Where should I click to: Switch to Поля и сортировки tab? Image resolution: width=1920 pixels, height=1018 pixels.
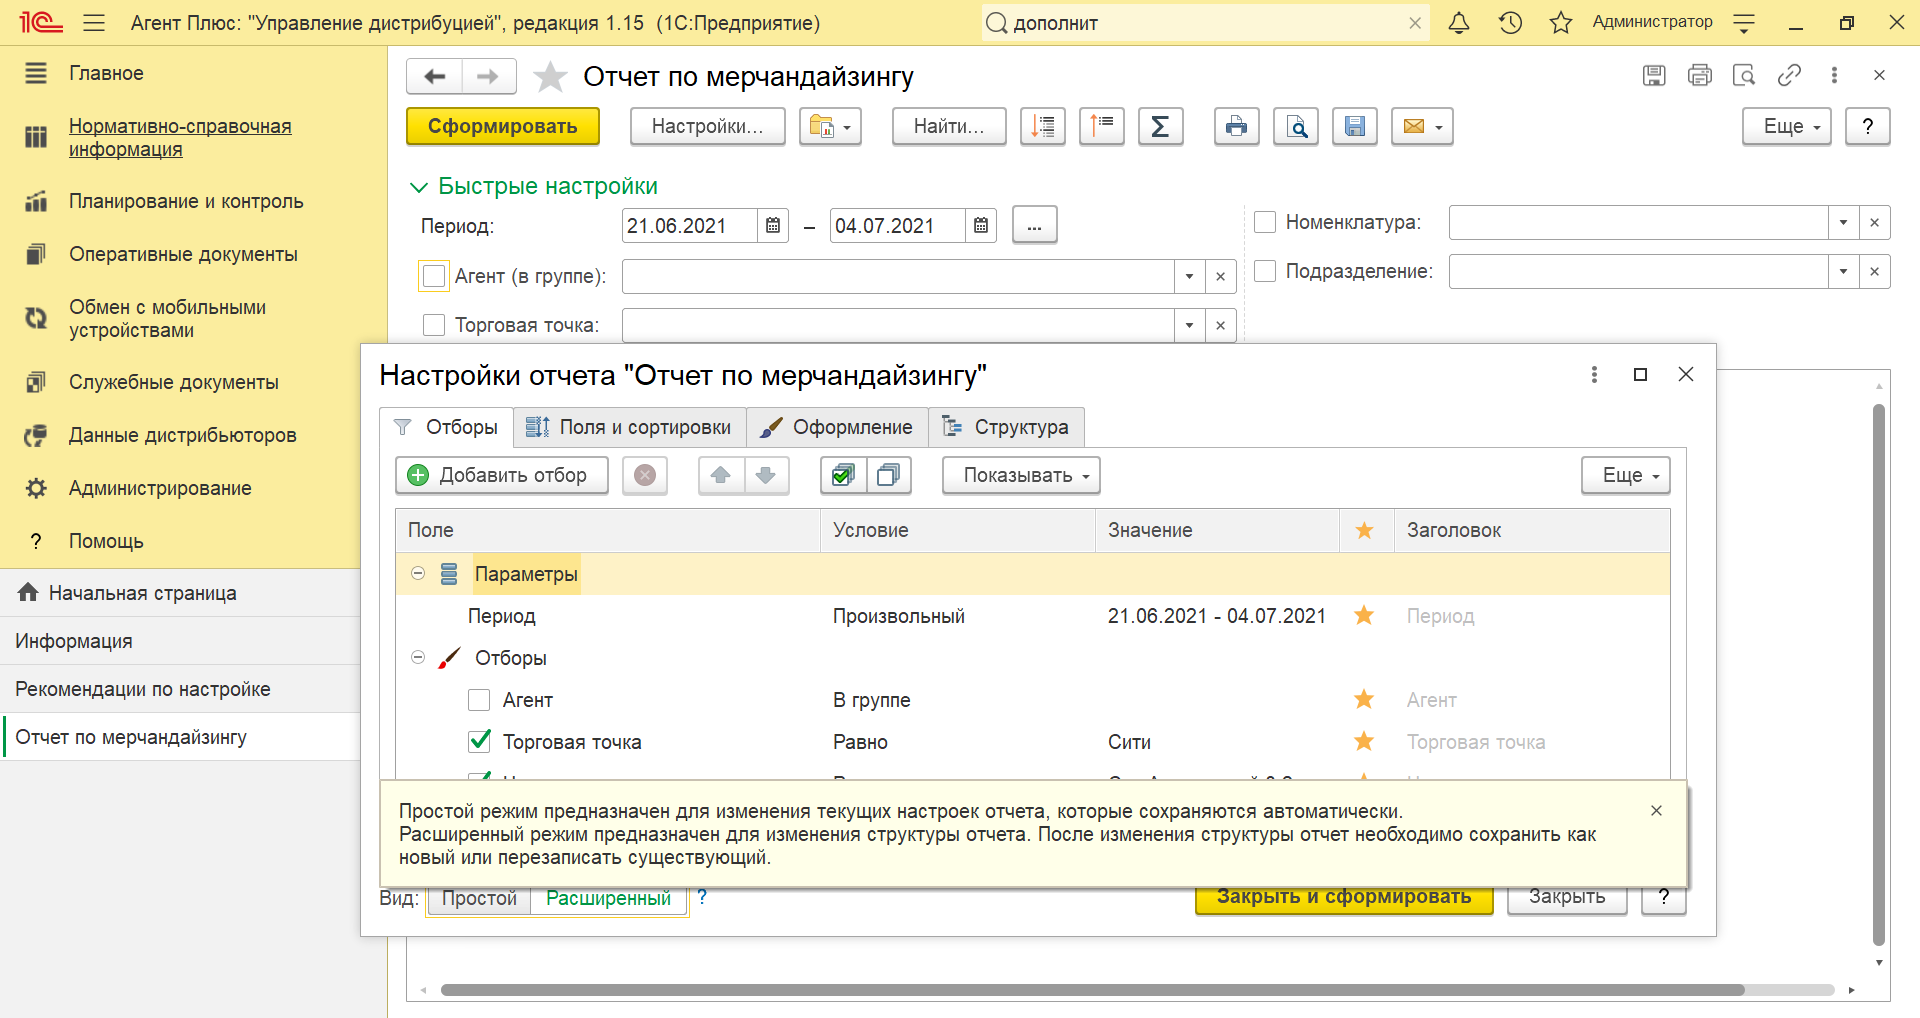click(630, 427)
